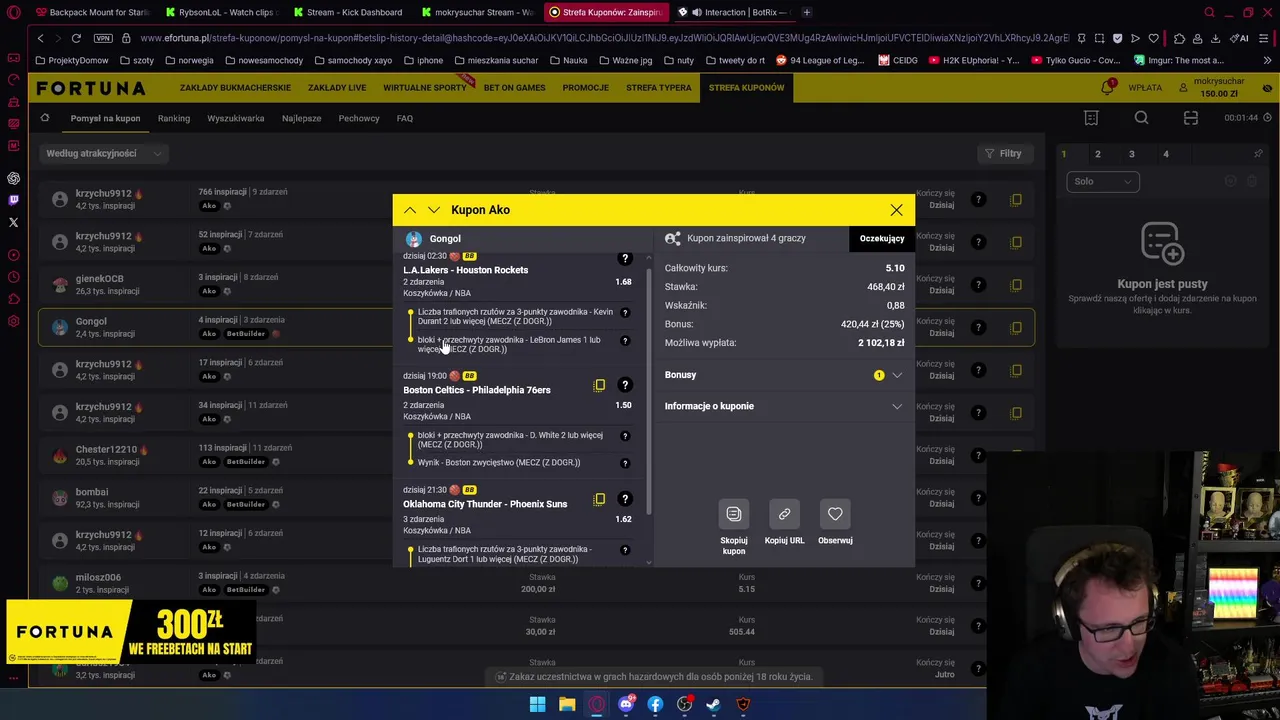
Task: Open help for LeBron James blocks bet
Action: [625, 340]
